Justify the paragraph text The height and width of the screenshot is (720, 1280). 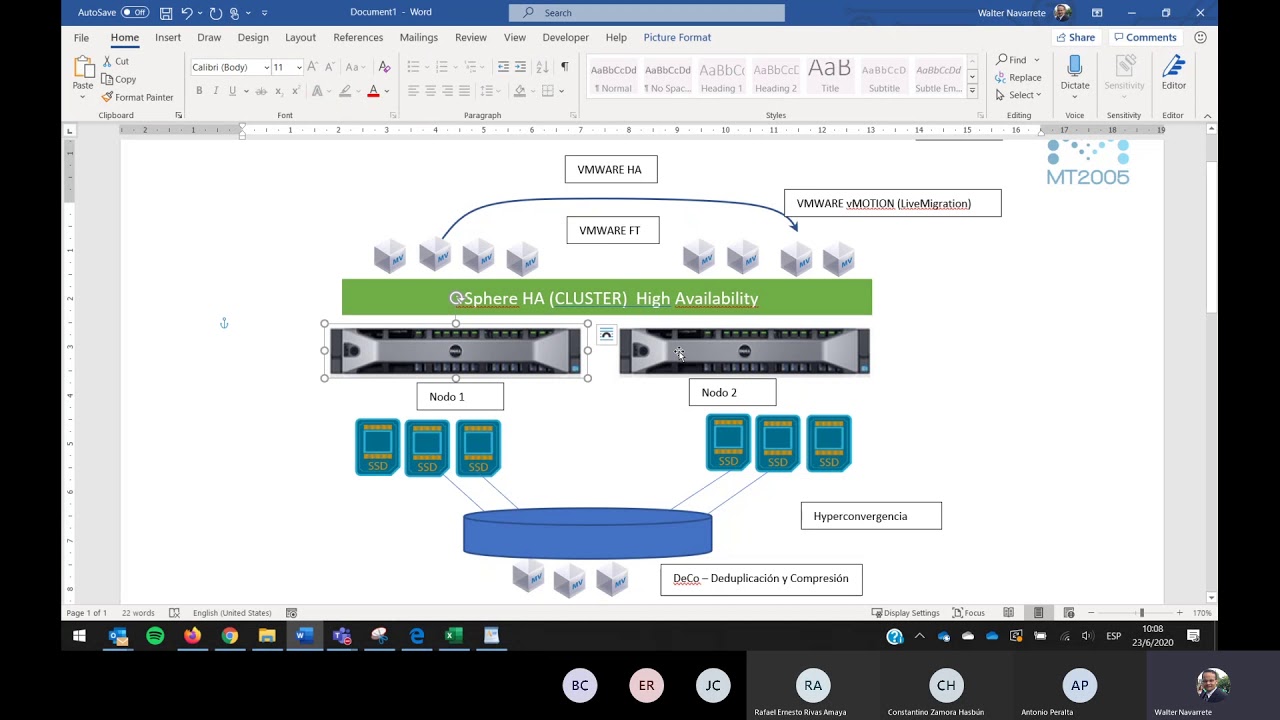click(464, 91)
